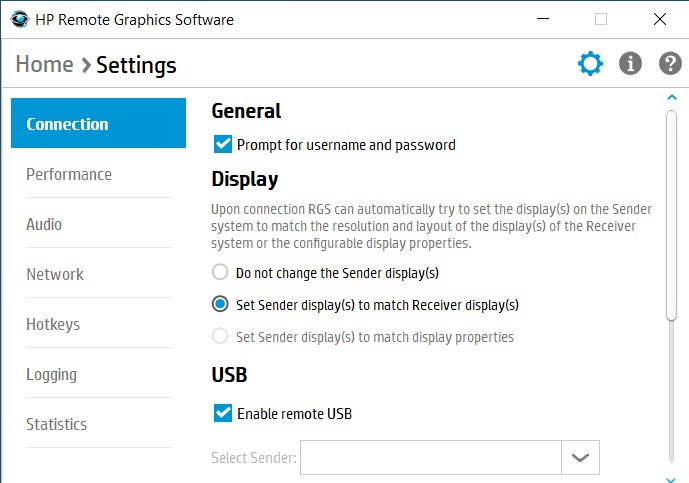Click the HP Remote Graphics app icon
This screenshot has height=483, width=689.
(x=19, y=18)
